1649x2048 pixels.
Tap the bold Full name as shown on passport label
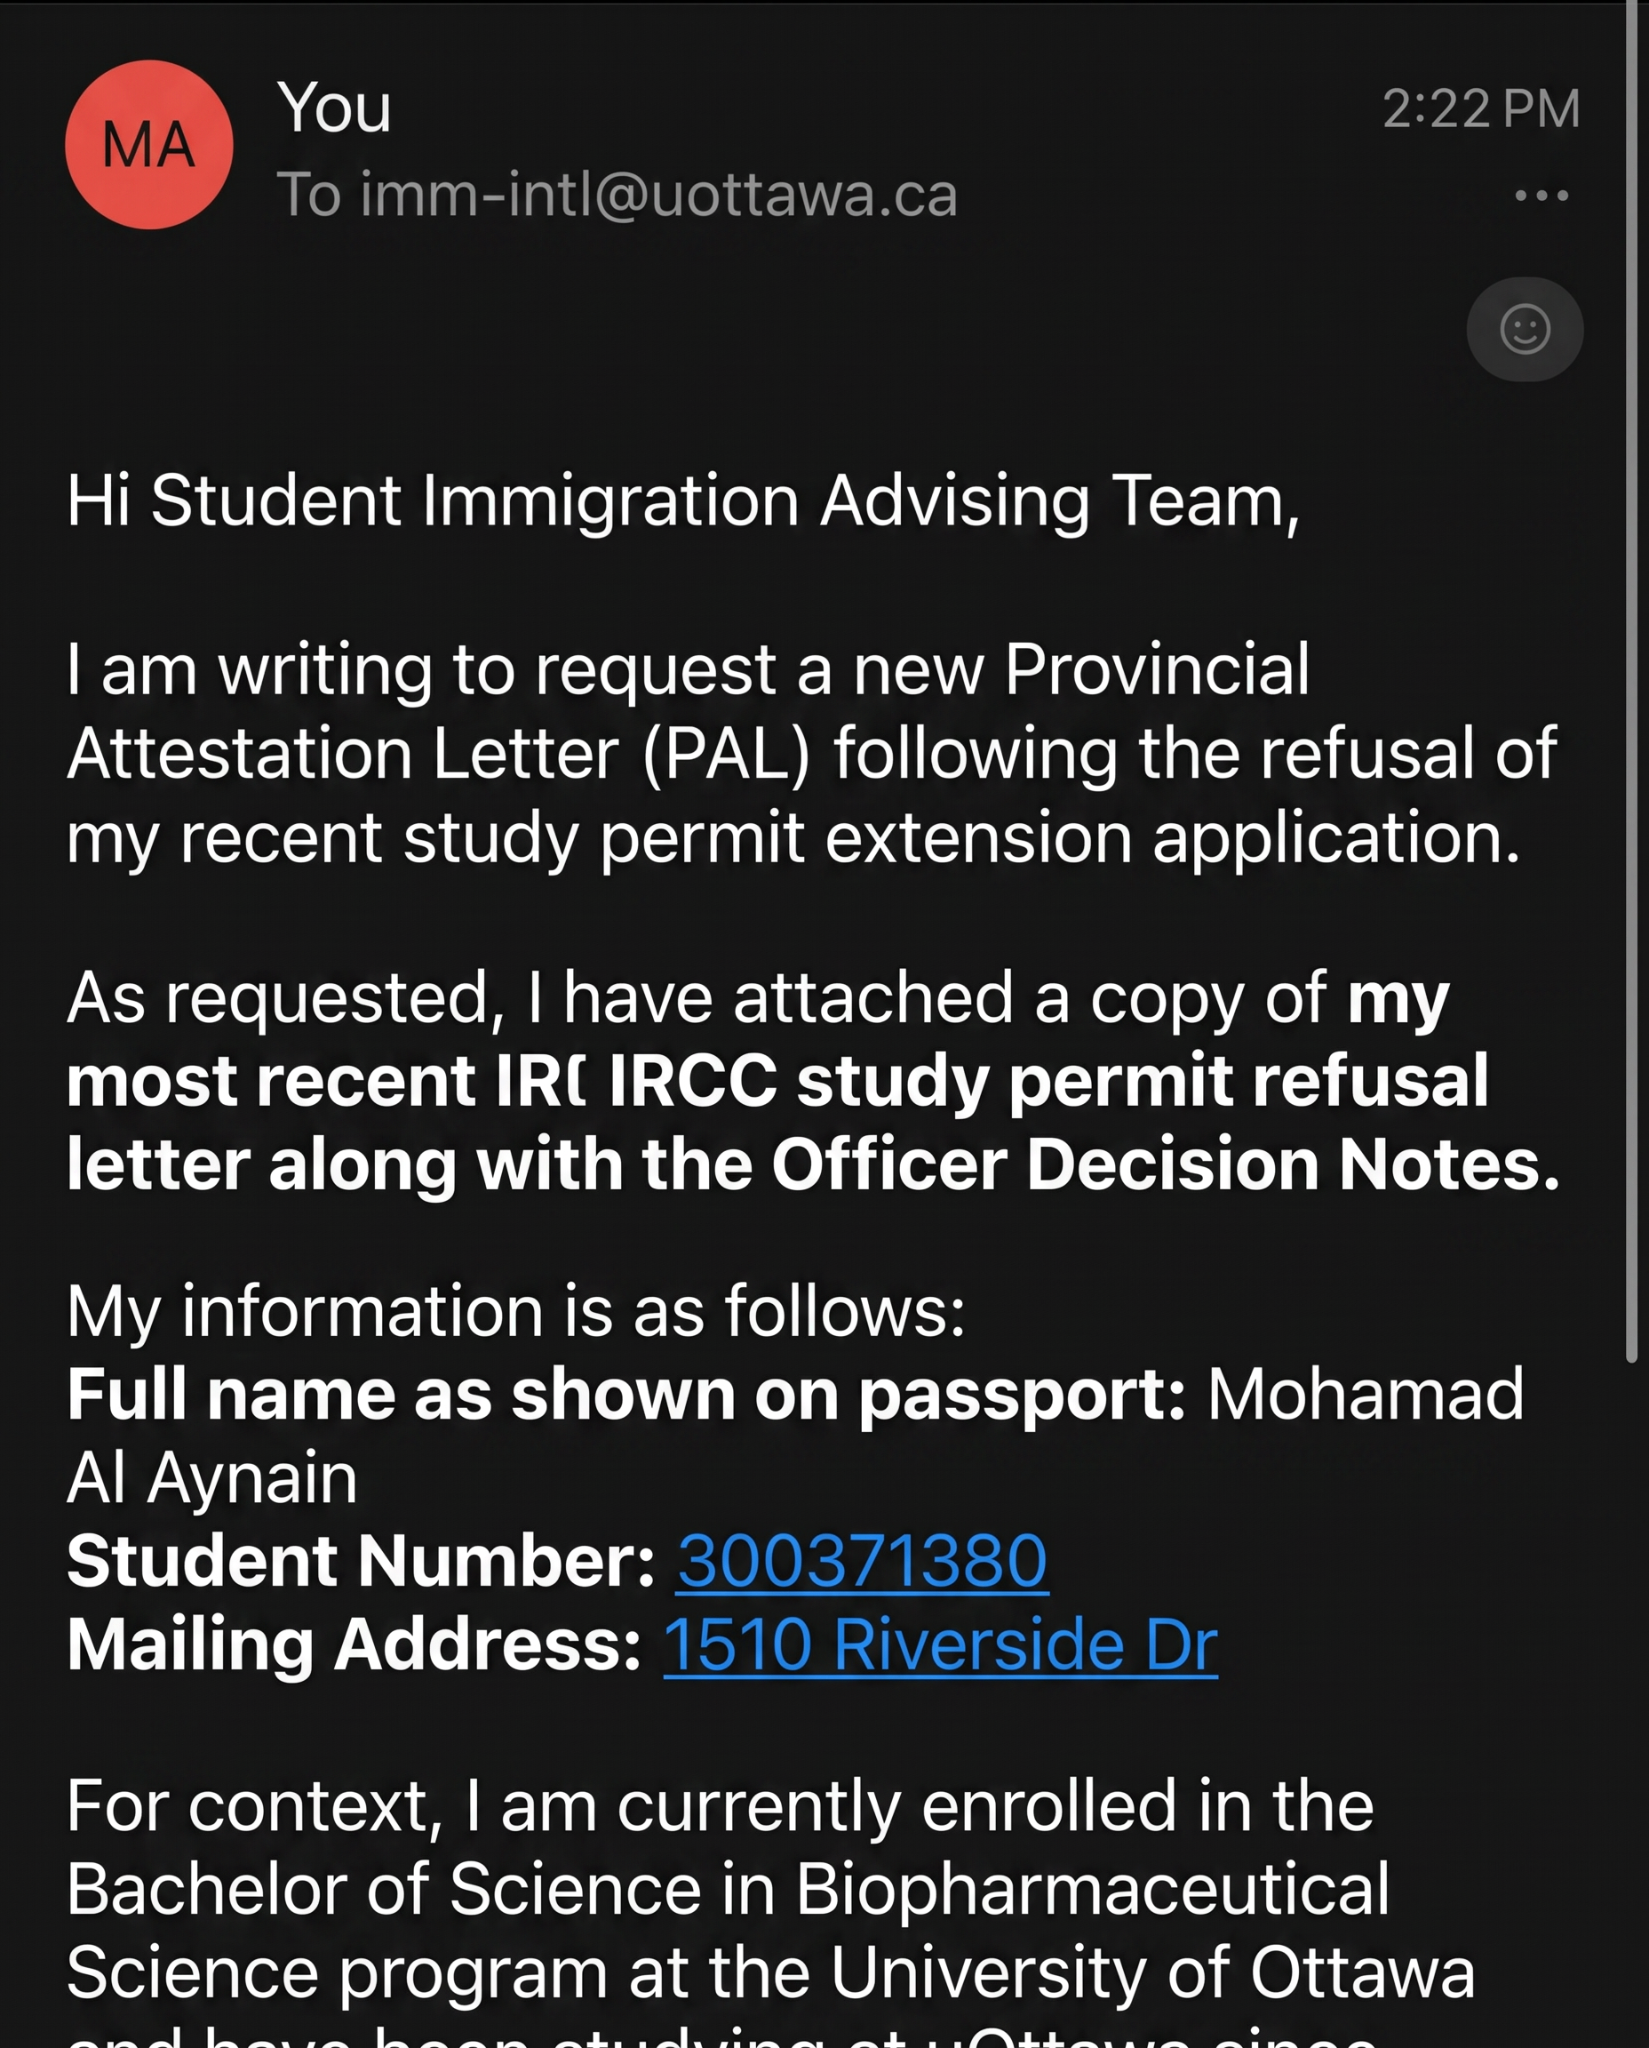click(626, 1394)
